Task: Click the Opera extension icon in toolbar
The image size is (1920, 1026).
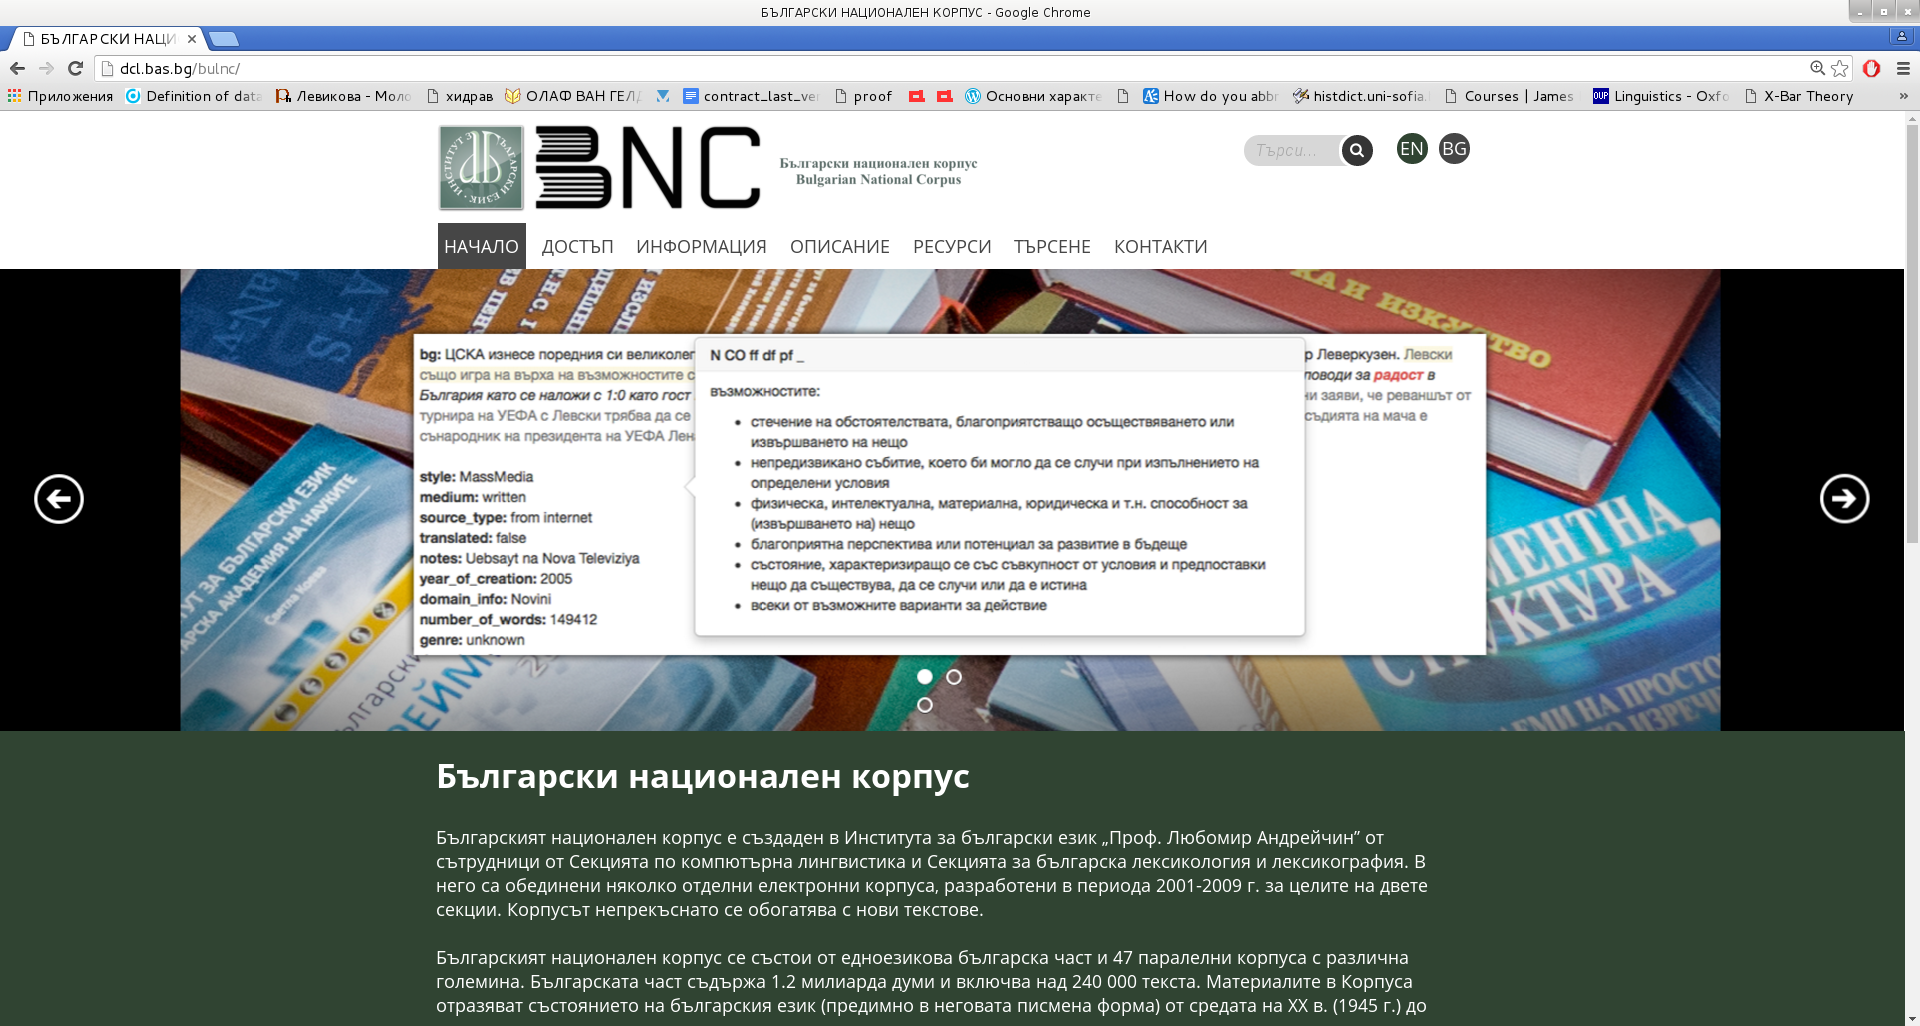Action: [1871, 68]
